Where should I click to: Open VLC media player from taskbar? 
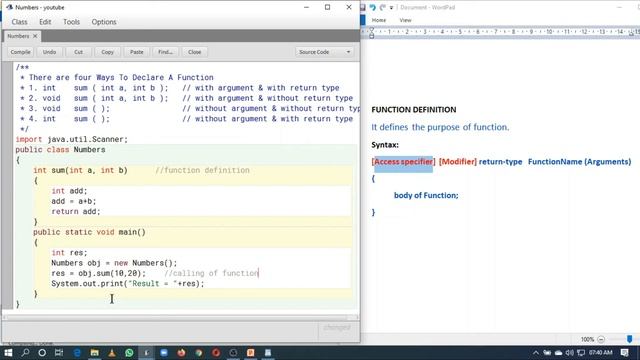pos(111,352)
